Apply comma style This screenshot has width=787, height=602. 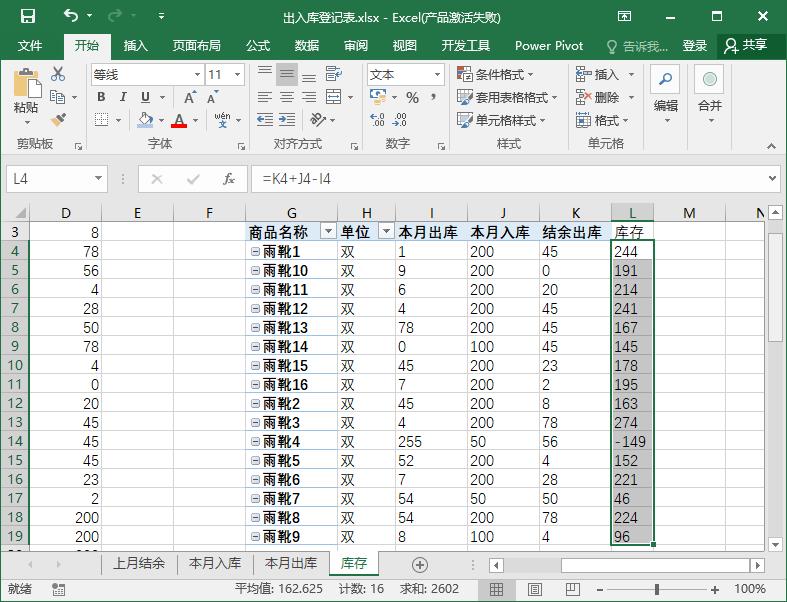pyautogui.click(x=433, y=97)
